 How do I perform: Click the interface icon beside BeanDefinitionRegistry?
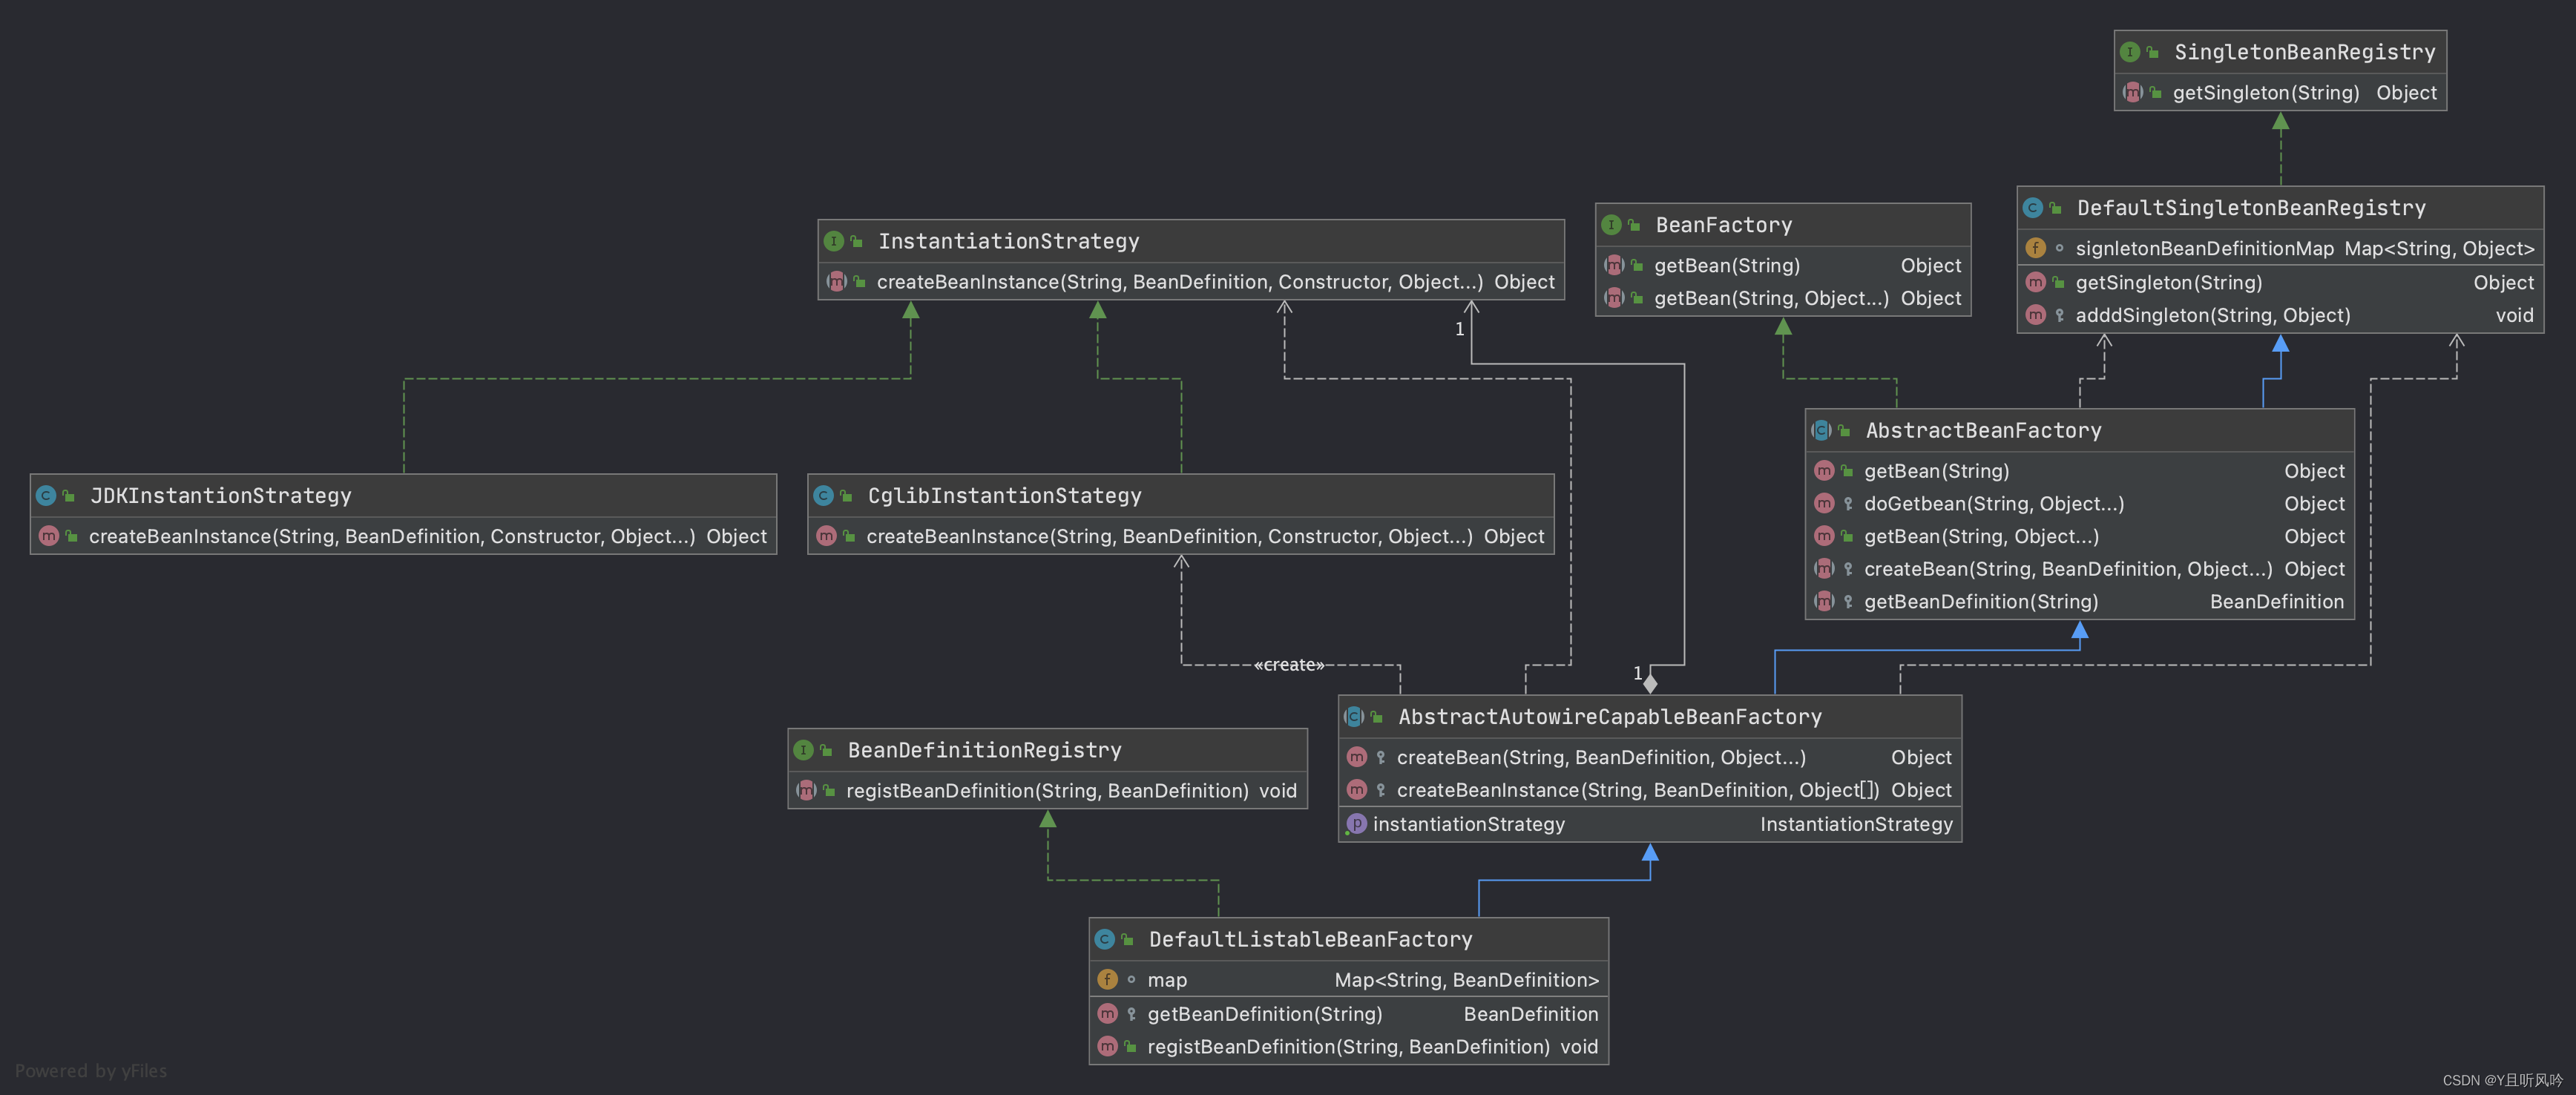coord(803,750)
